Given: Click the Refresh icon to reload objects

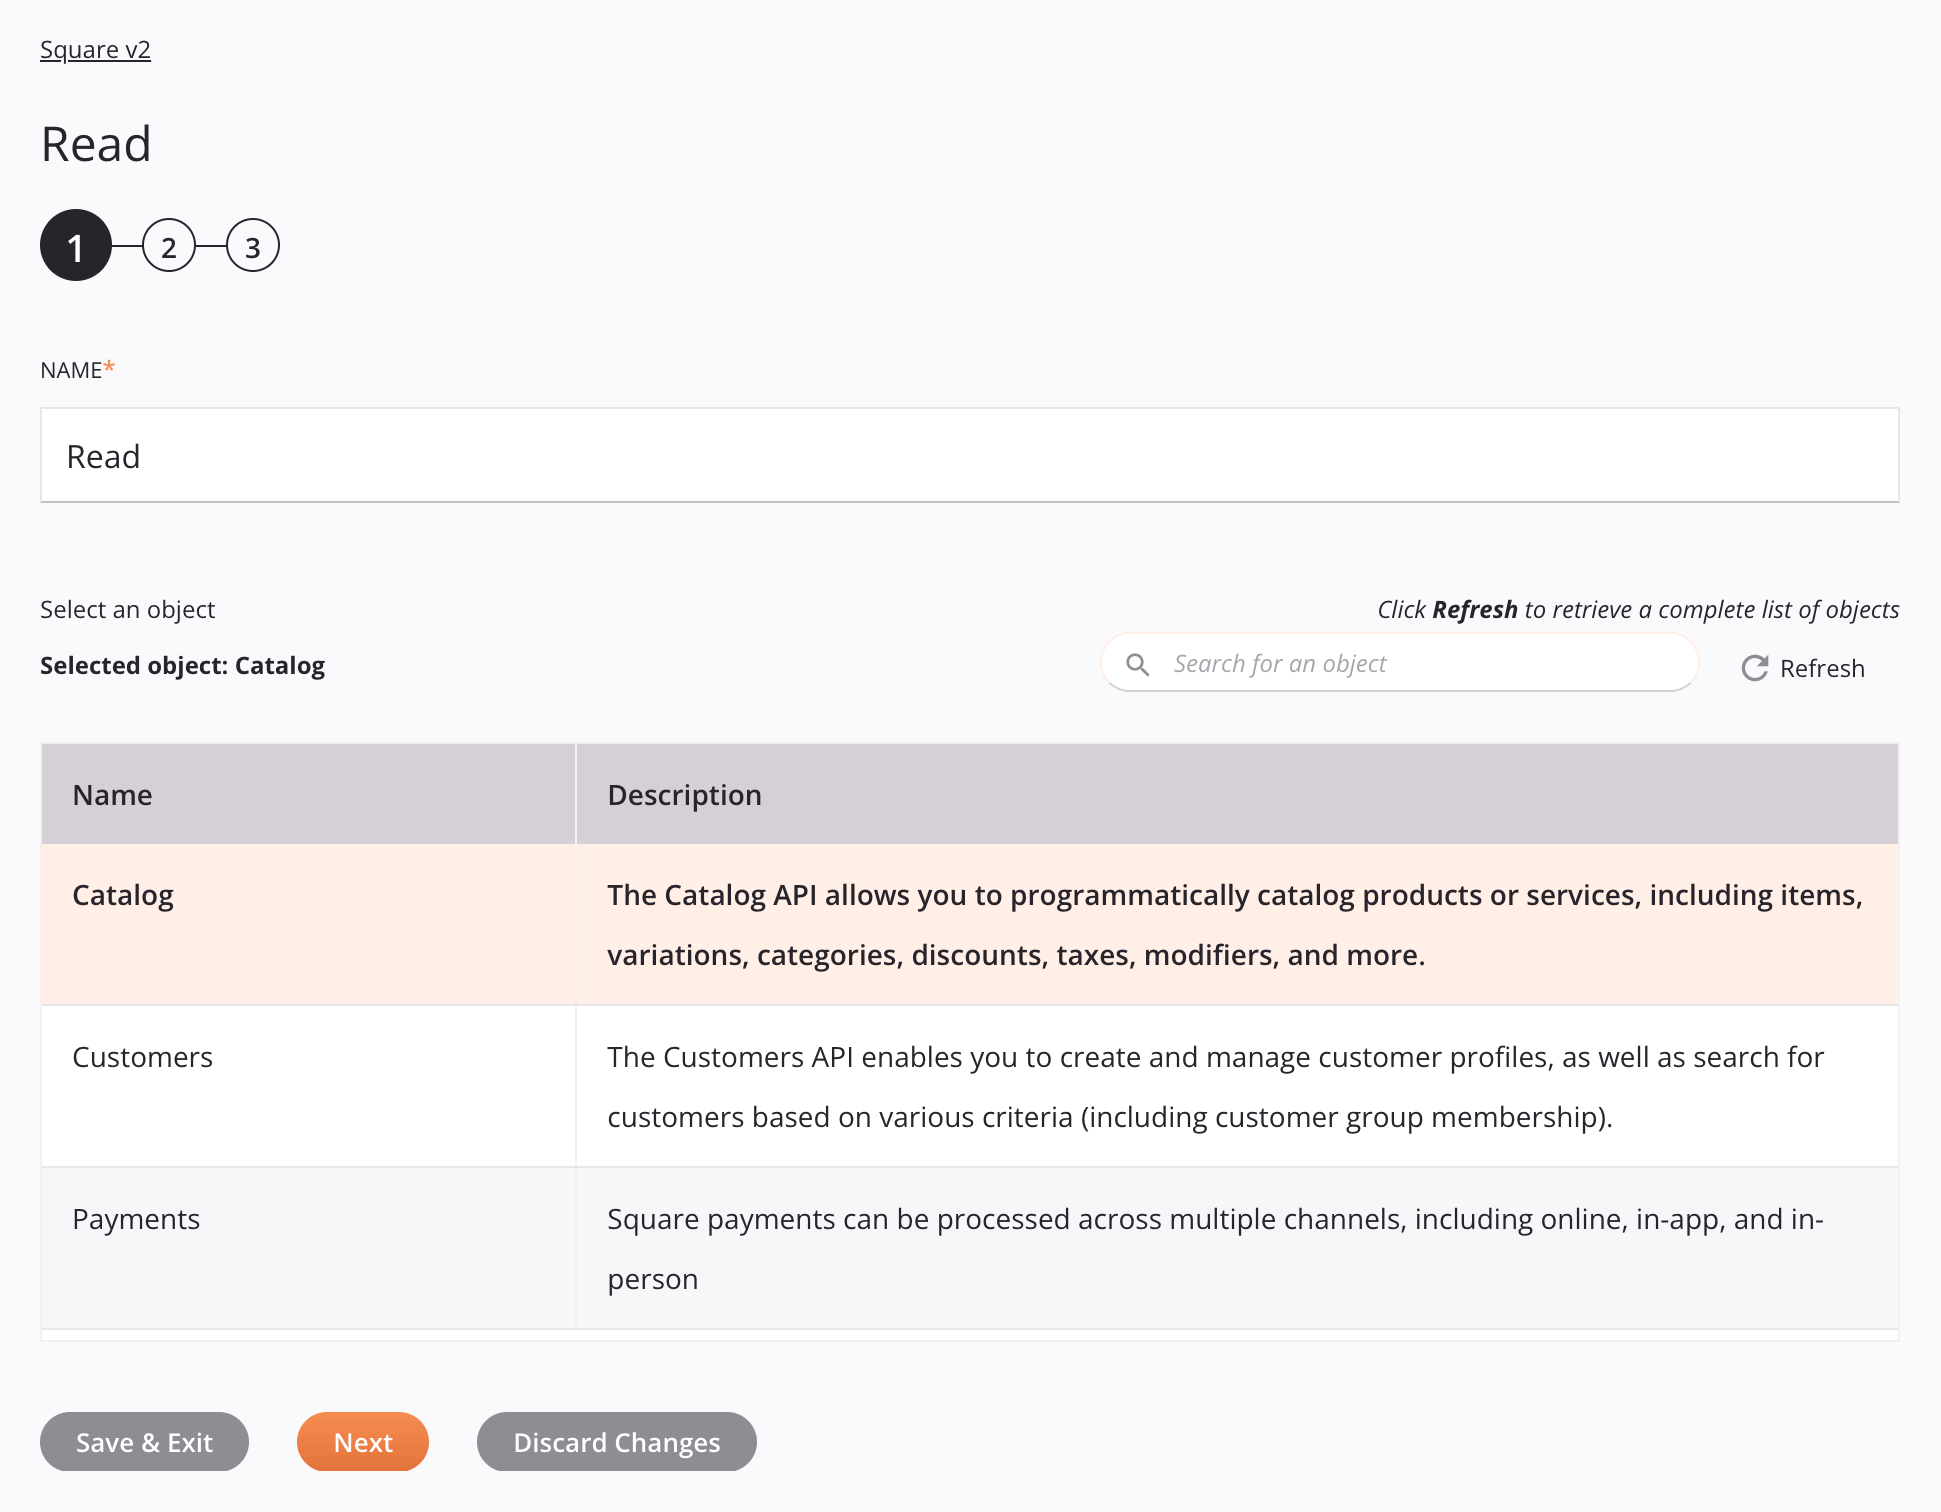Looking at the screenshot, I should 1754,668.
